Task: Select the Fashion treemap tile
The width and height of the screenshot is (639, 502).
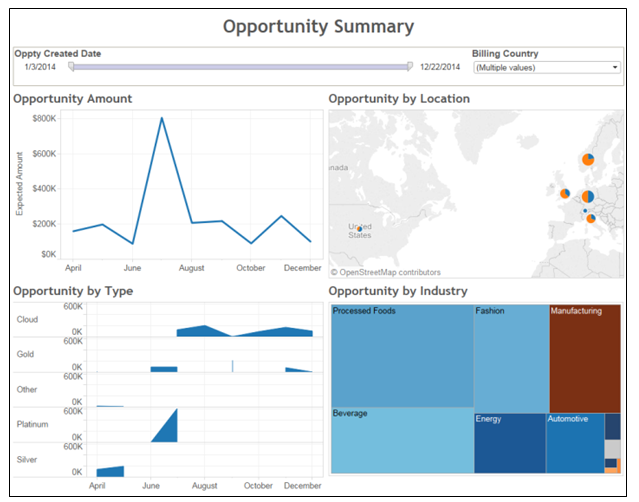Action: [511, 359]
